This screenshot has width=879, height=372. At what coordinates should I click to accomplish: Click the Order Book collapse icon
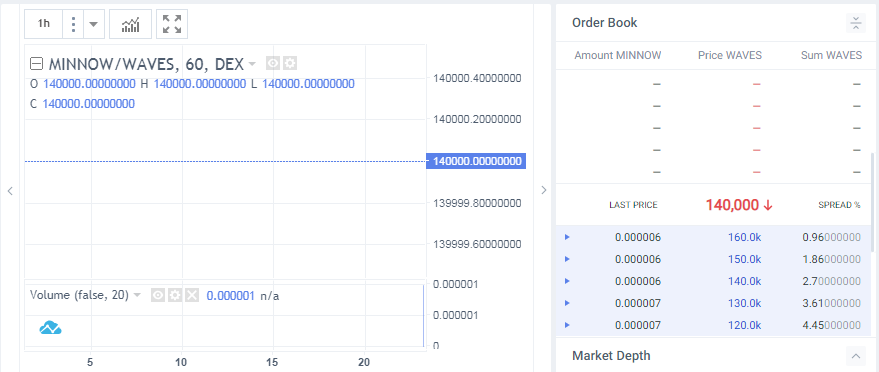(x=855, y=23)
